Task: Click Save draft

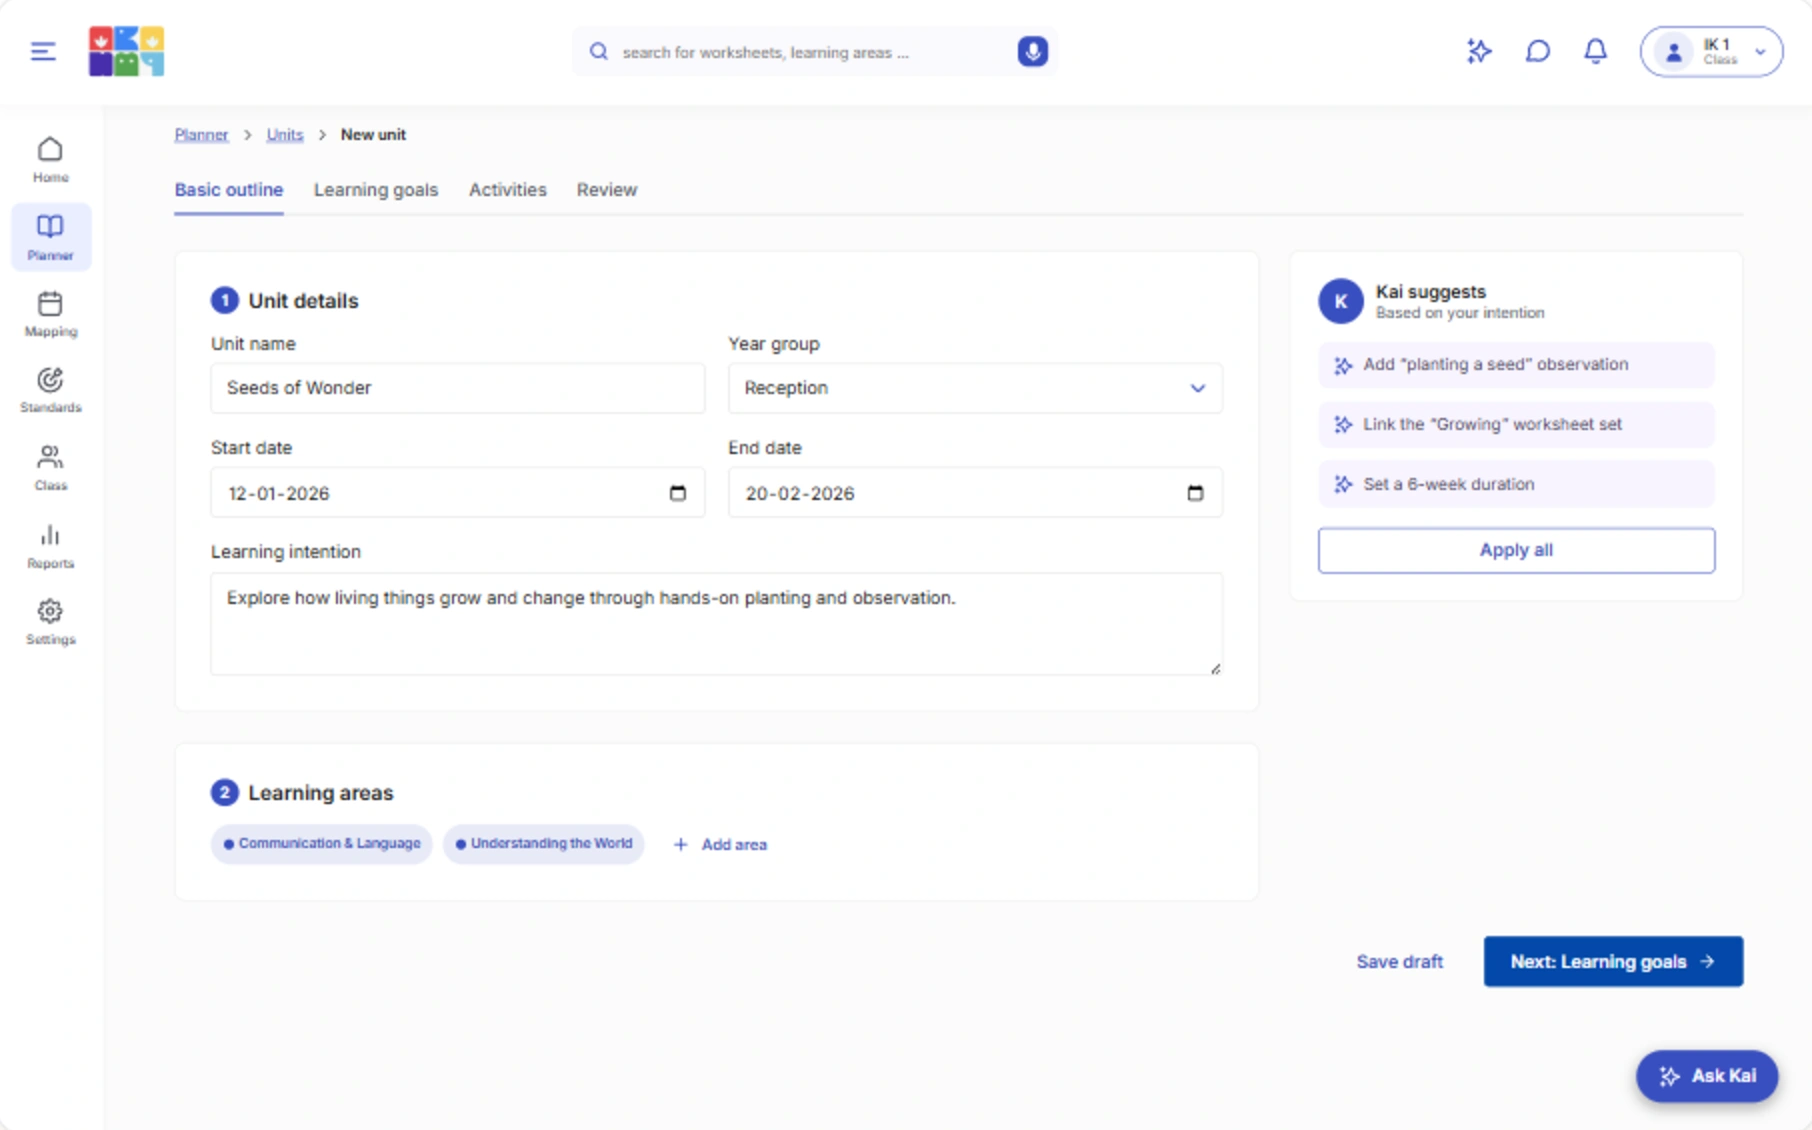Action: 1399,962
